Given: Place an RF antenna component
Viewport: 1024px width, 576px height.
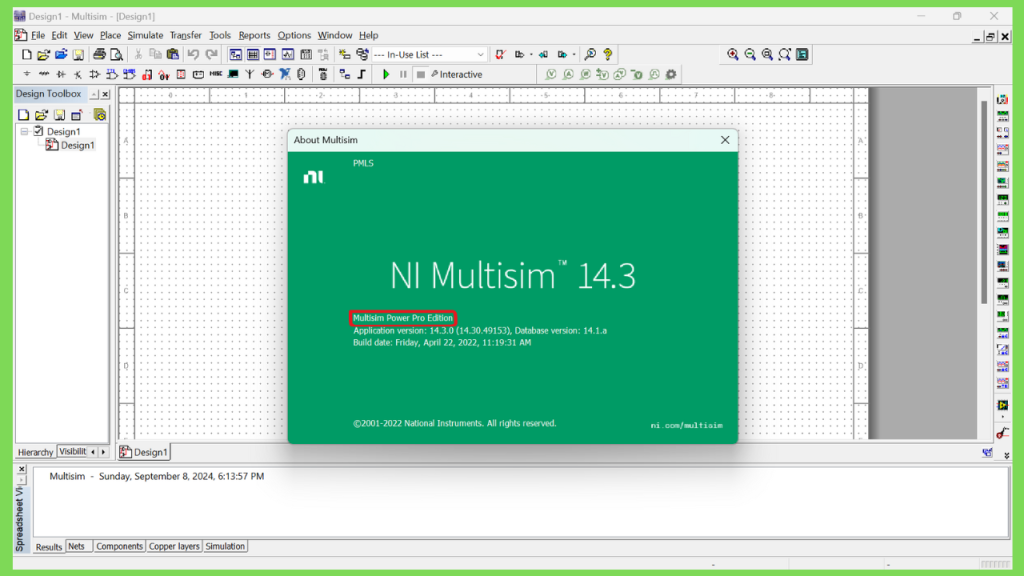Looking at the screenshot, I should pyautogui.click(x=250, y=74).
